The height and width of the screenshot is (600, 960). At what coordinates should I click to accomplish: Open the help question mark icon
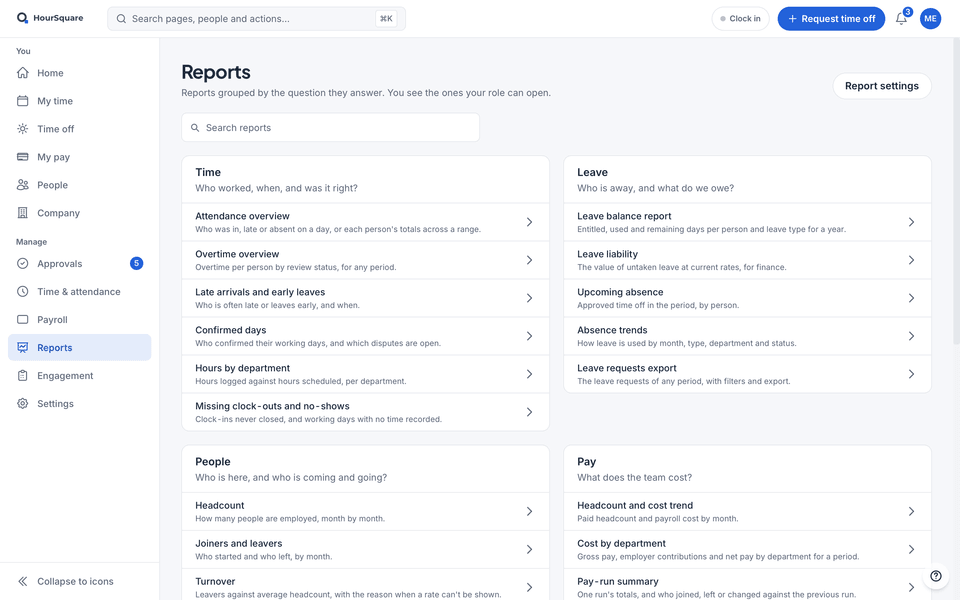point(936,576)
